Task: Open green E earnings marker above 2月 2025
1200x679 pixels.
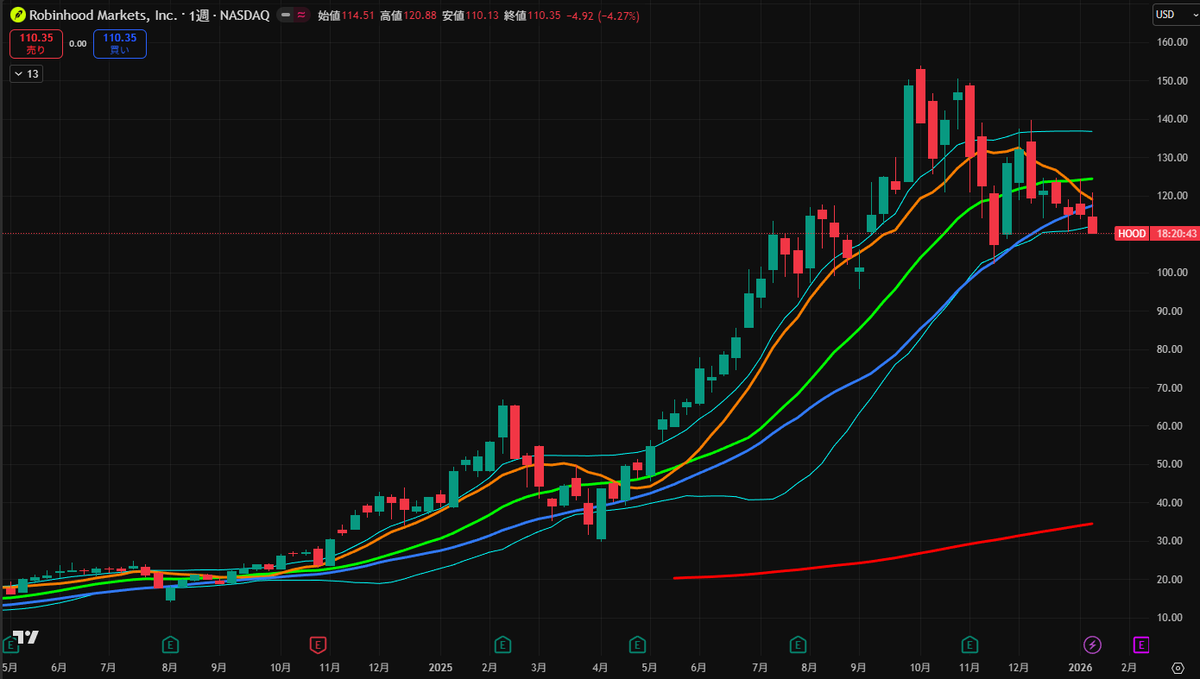Action: point(503,644)
